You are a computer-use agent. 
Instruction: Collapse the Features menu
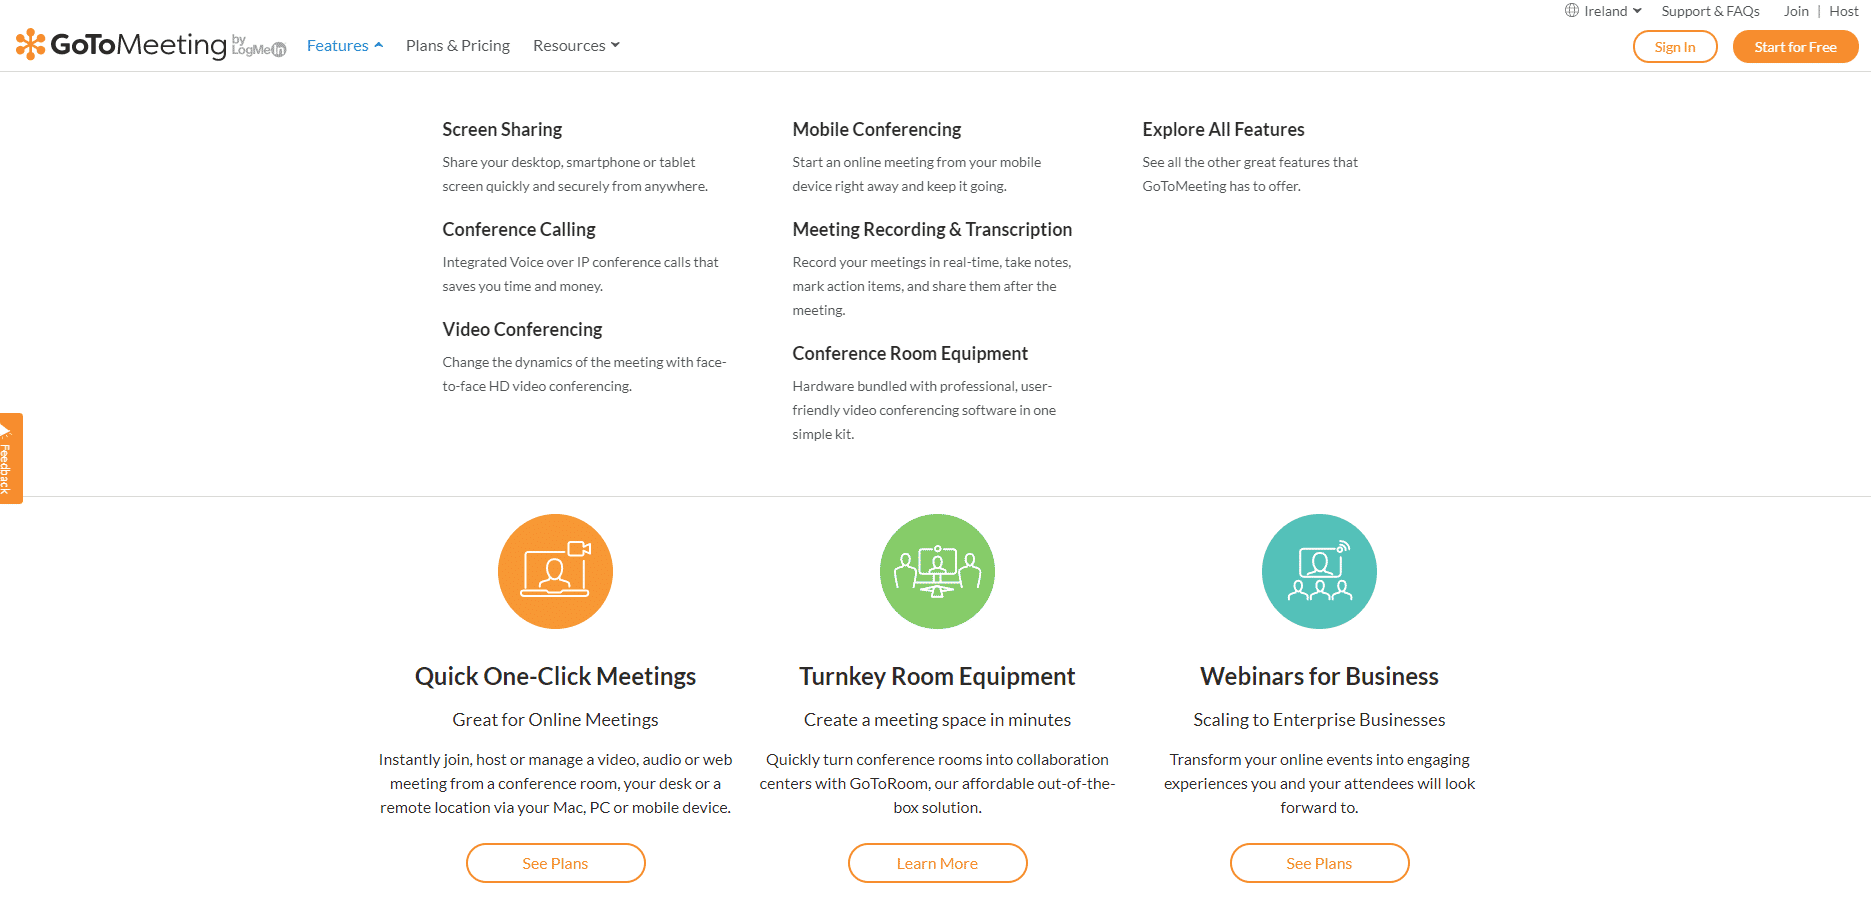click(345, 46)
